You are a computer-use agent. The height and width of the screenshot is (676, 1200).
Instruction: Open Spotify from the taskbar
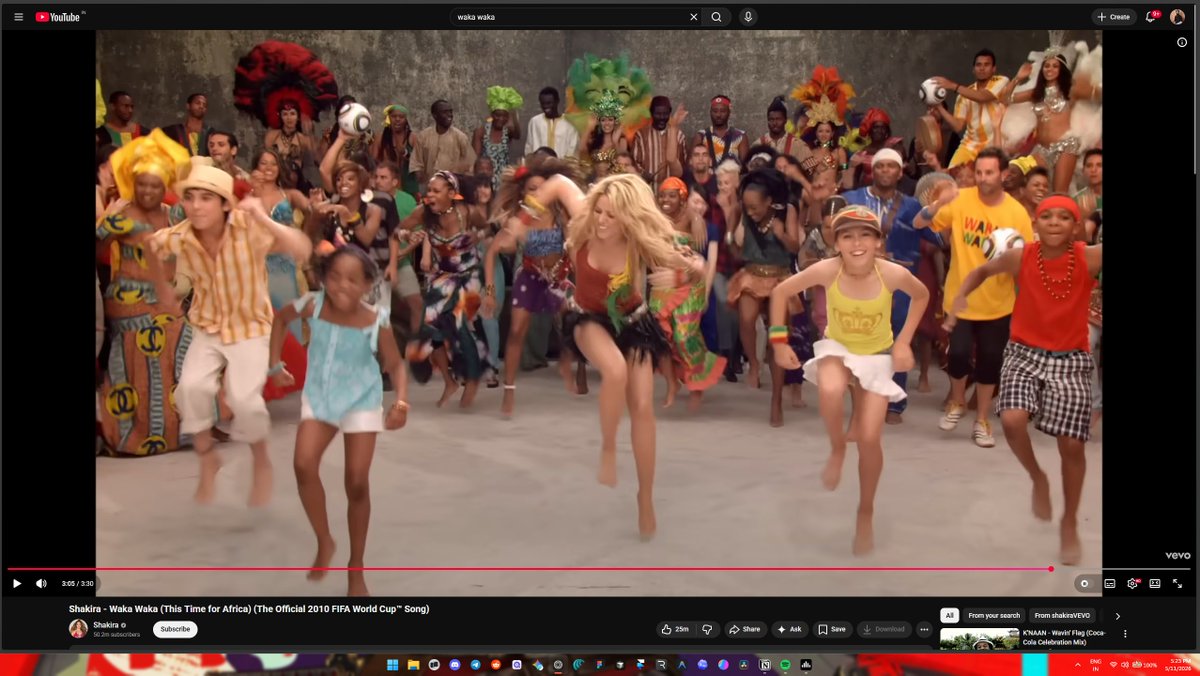click(x=785, y=664)
